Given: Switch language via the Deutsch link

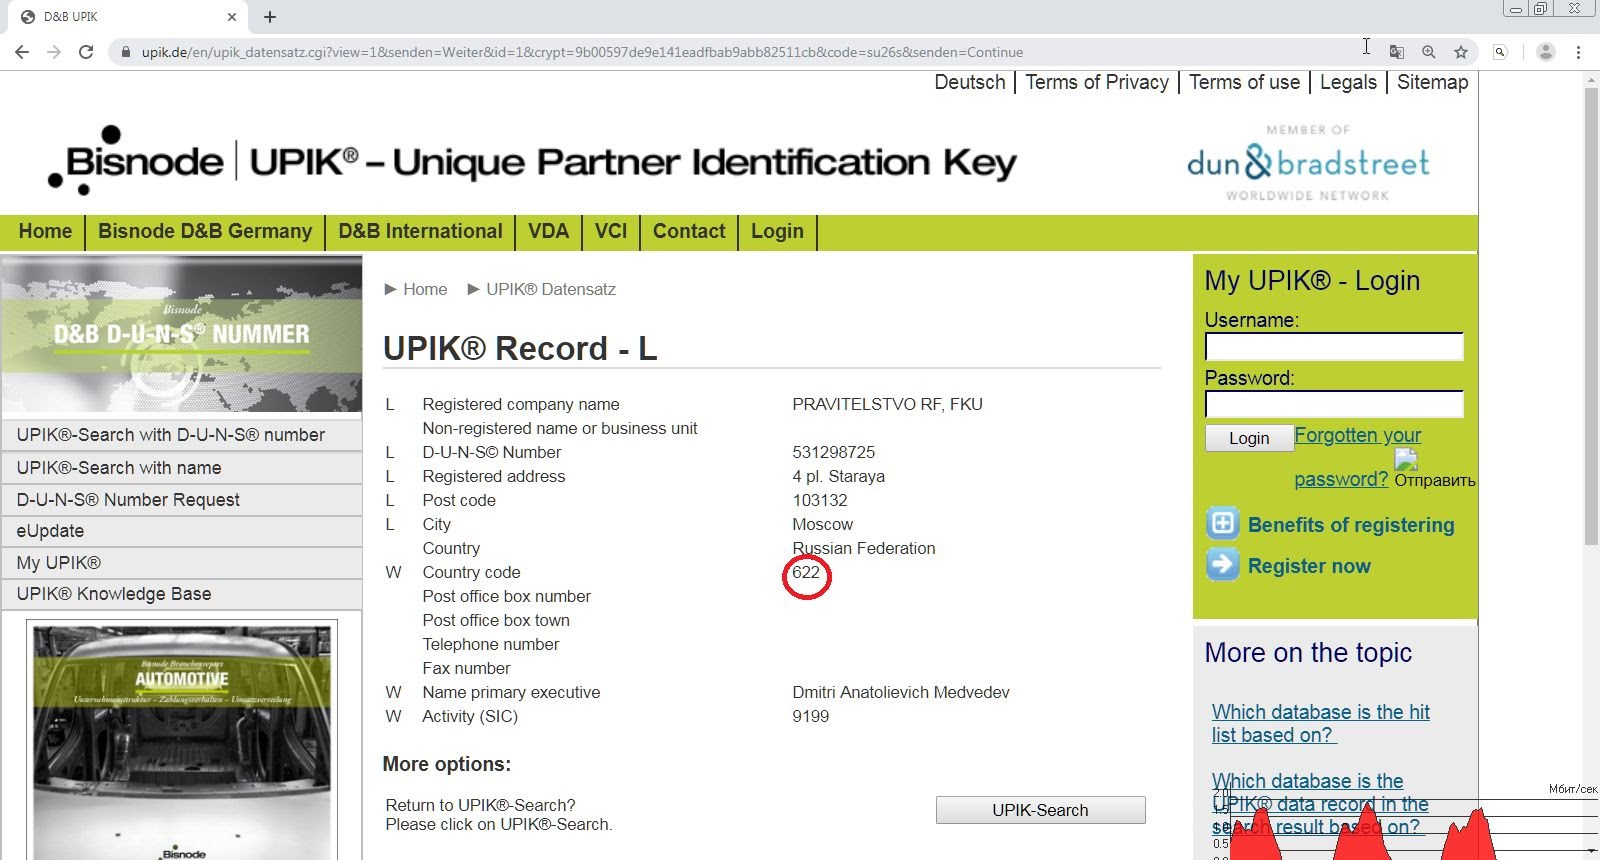Looking at the screenshot, I should [x=969, y=83].
